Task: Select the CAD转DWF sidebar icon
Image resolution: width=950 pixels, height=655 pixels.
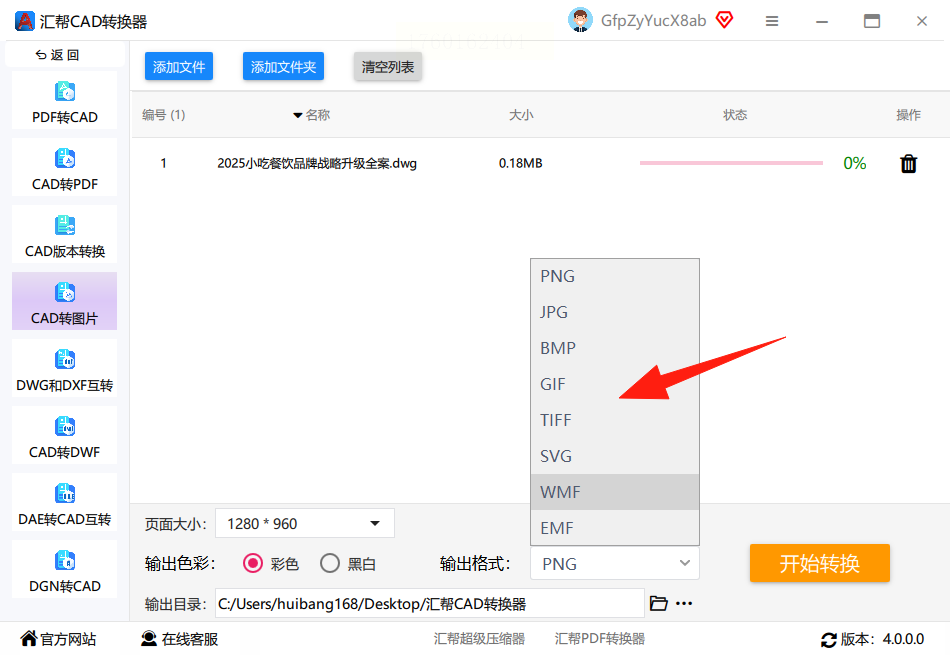Action: [65, 427]
